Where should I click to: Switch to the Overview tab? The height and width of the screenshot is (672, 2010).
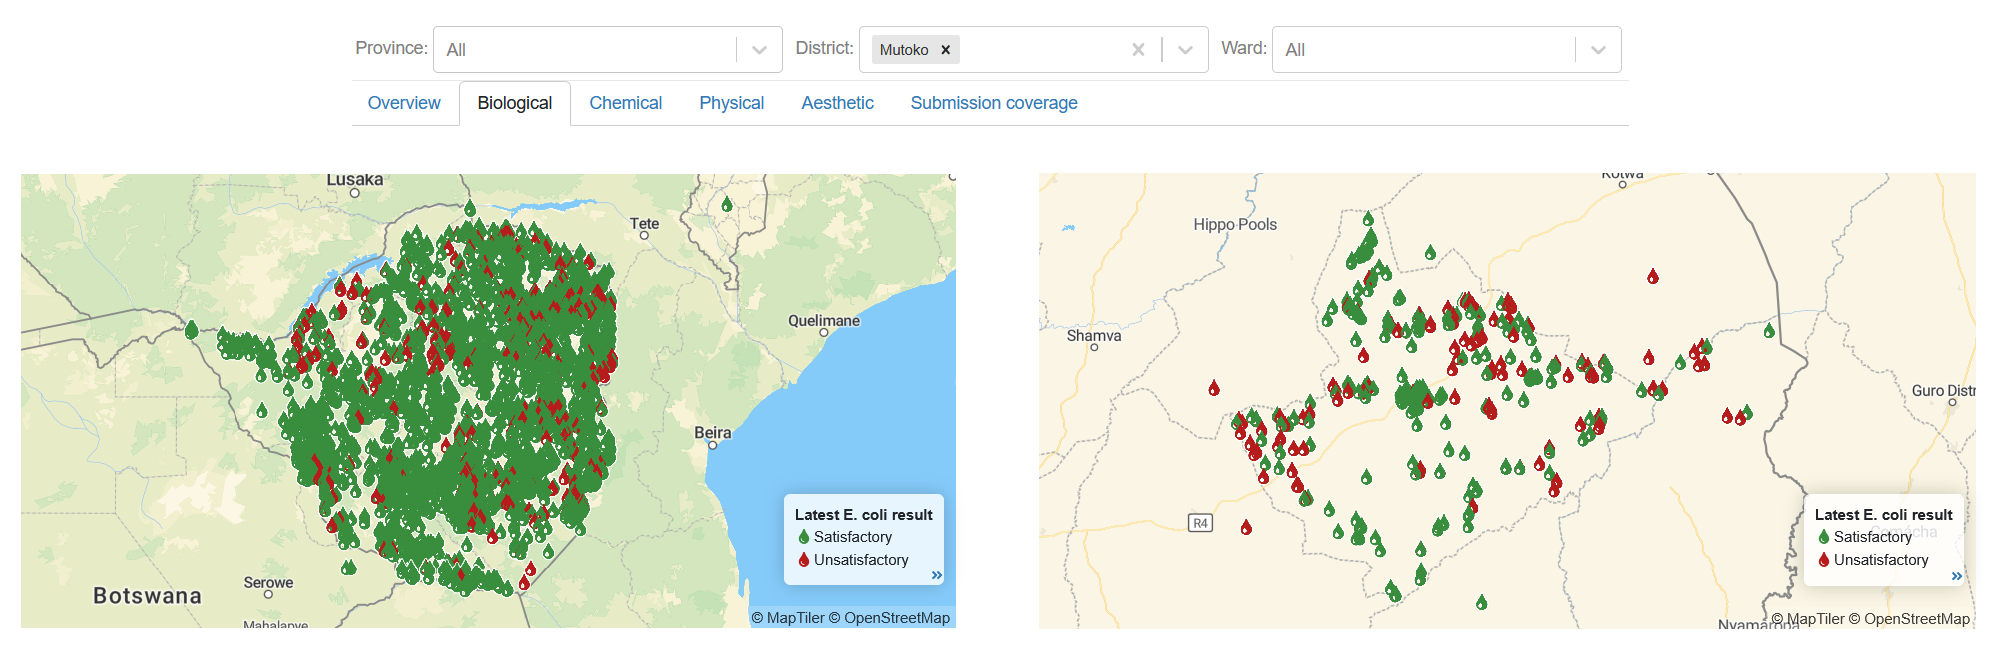[404, 103]
